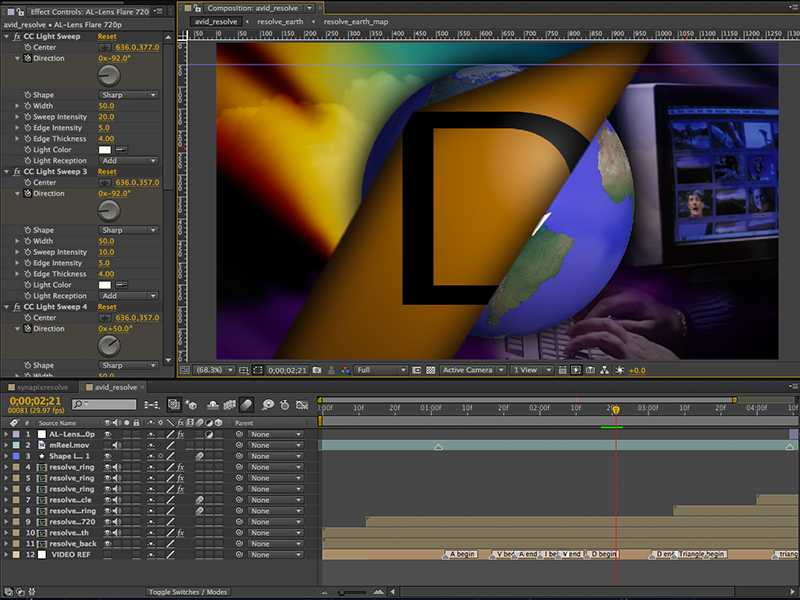Screen dimensions: 800x600
Task: Reset the CC Light Sweep 3 effect
Action: point(107,171)
